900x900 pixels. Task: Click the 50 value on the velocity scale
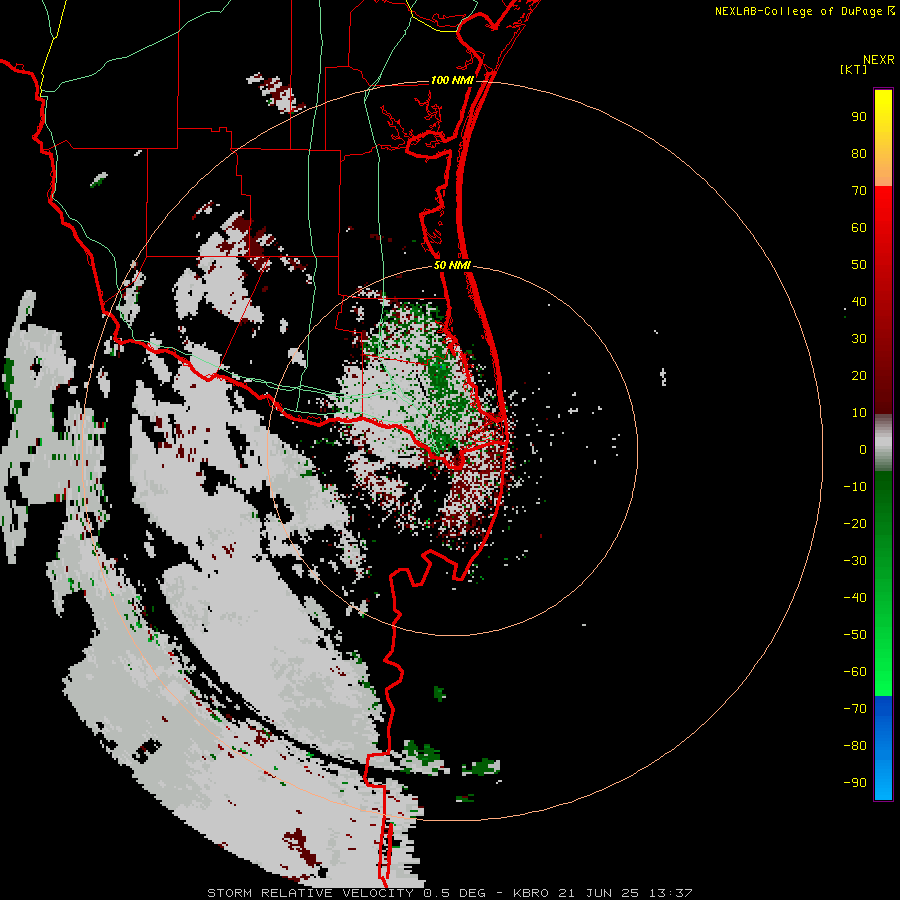859,265
